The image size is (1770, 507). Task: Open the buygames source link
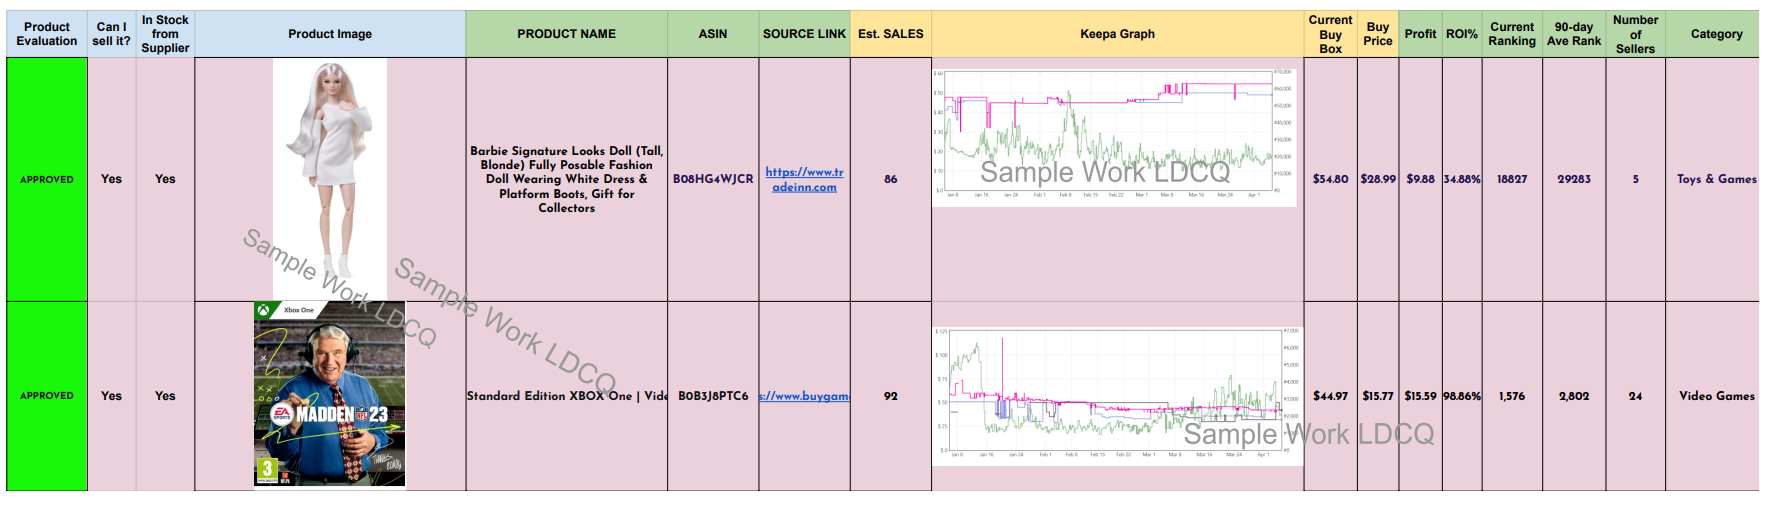(x=805, y=396)
